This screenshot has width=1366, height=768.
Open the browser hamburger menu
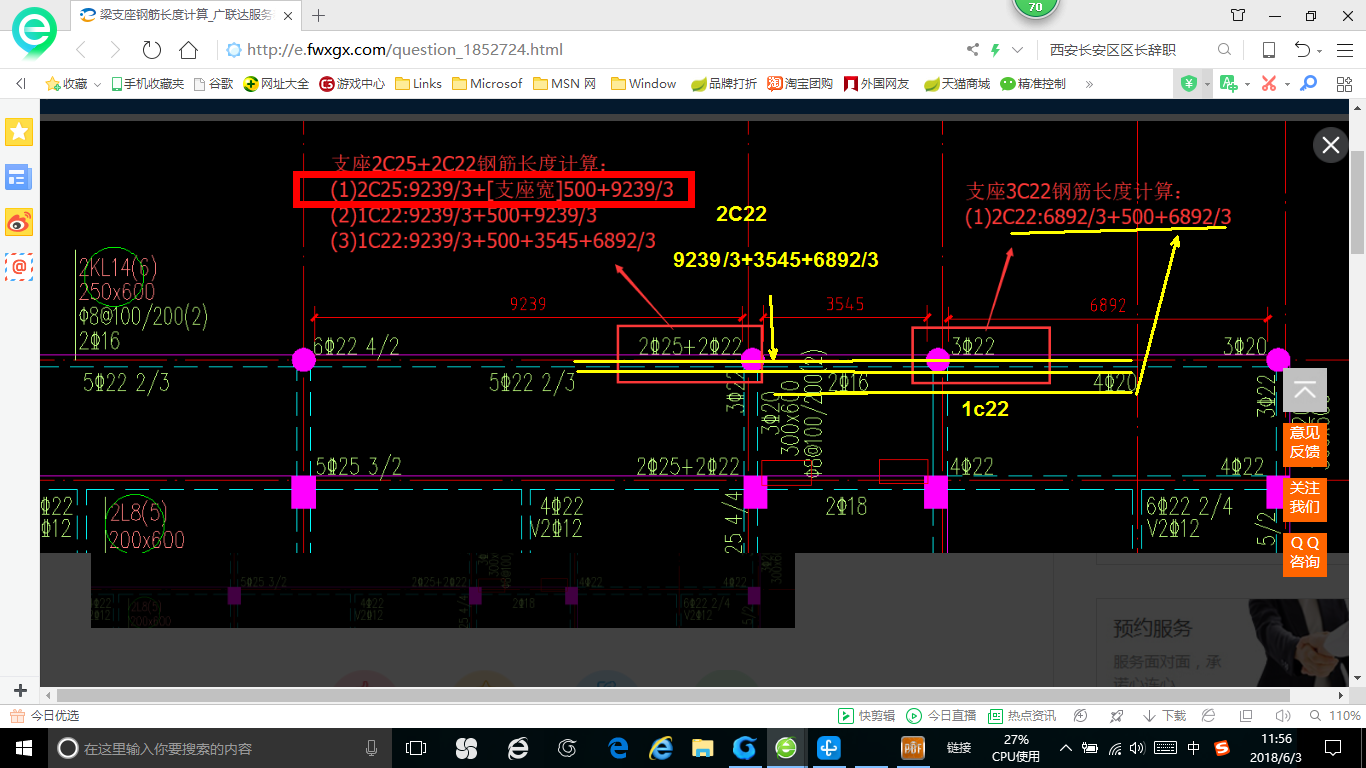pos(1343,50)
